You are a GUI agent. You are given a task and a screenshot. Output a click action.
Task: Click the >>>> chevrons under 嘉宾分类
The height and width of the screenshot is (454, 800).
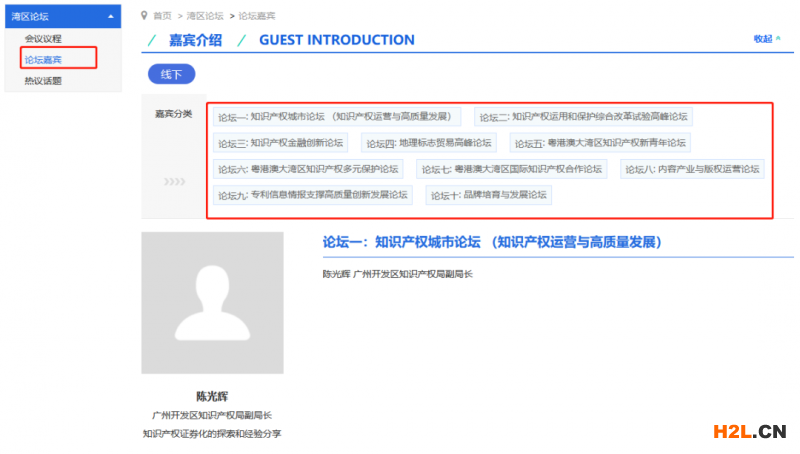[174, 182]
